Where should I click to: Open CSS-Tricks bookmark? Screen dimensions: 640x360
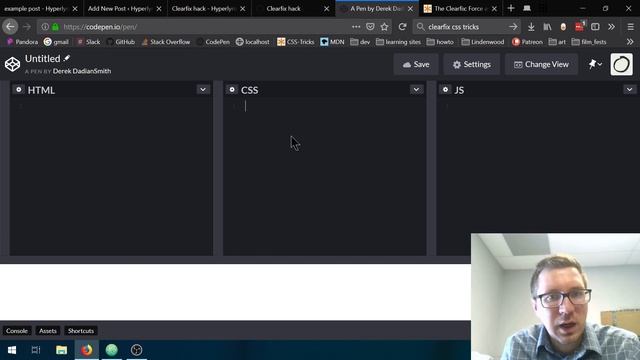(296, 42)
